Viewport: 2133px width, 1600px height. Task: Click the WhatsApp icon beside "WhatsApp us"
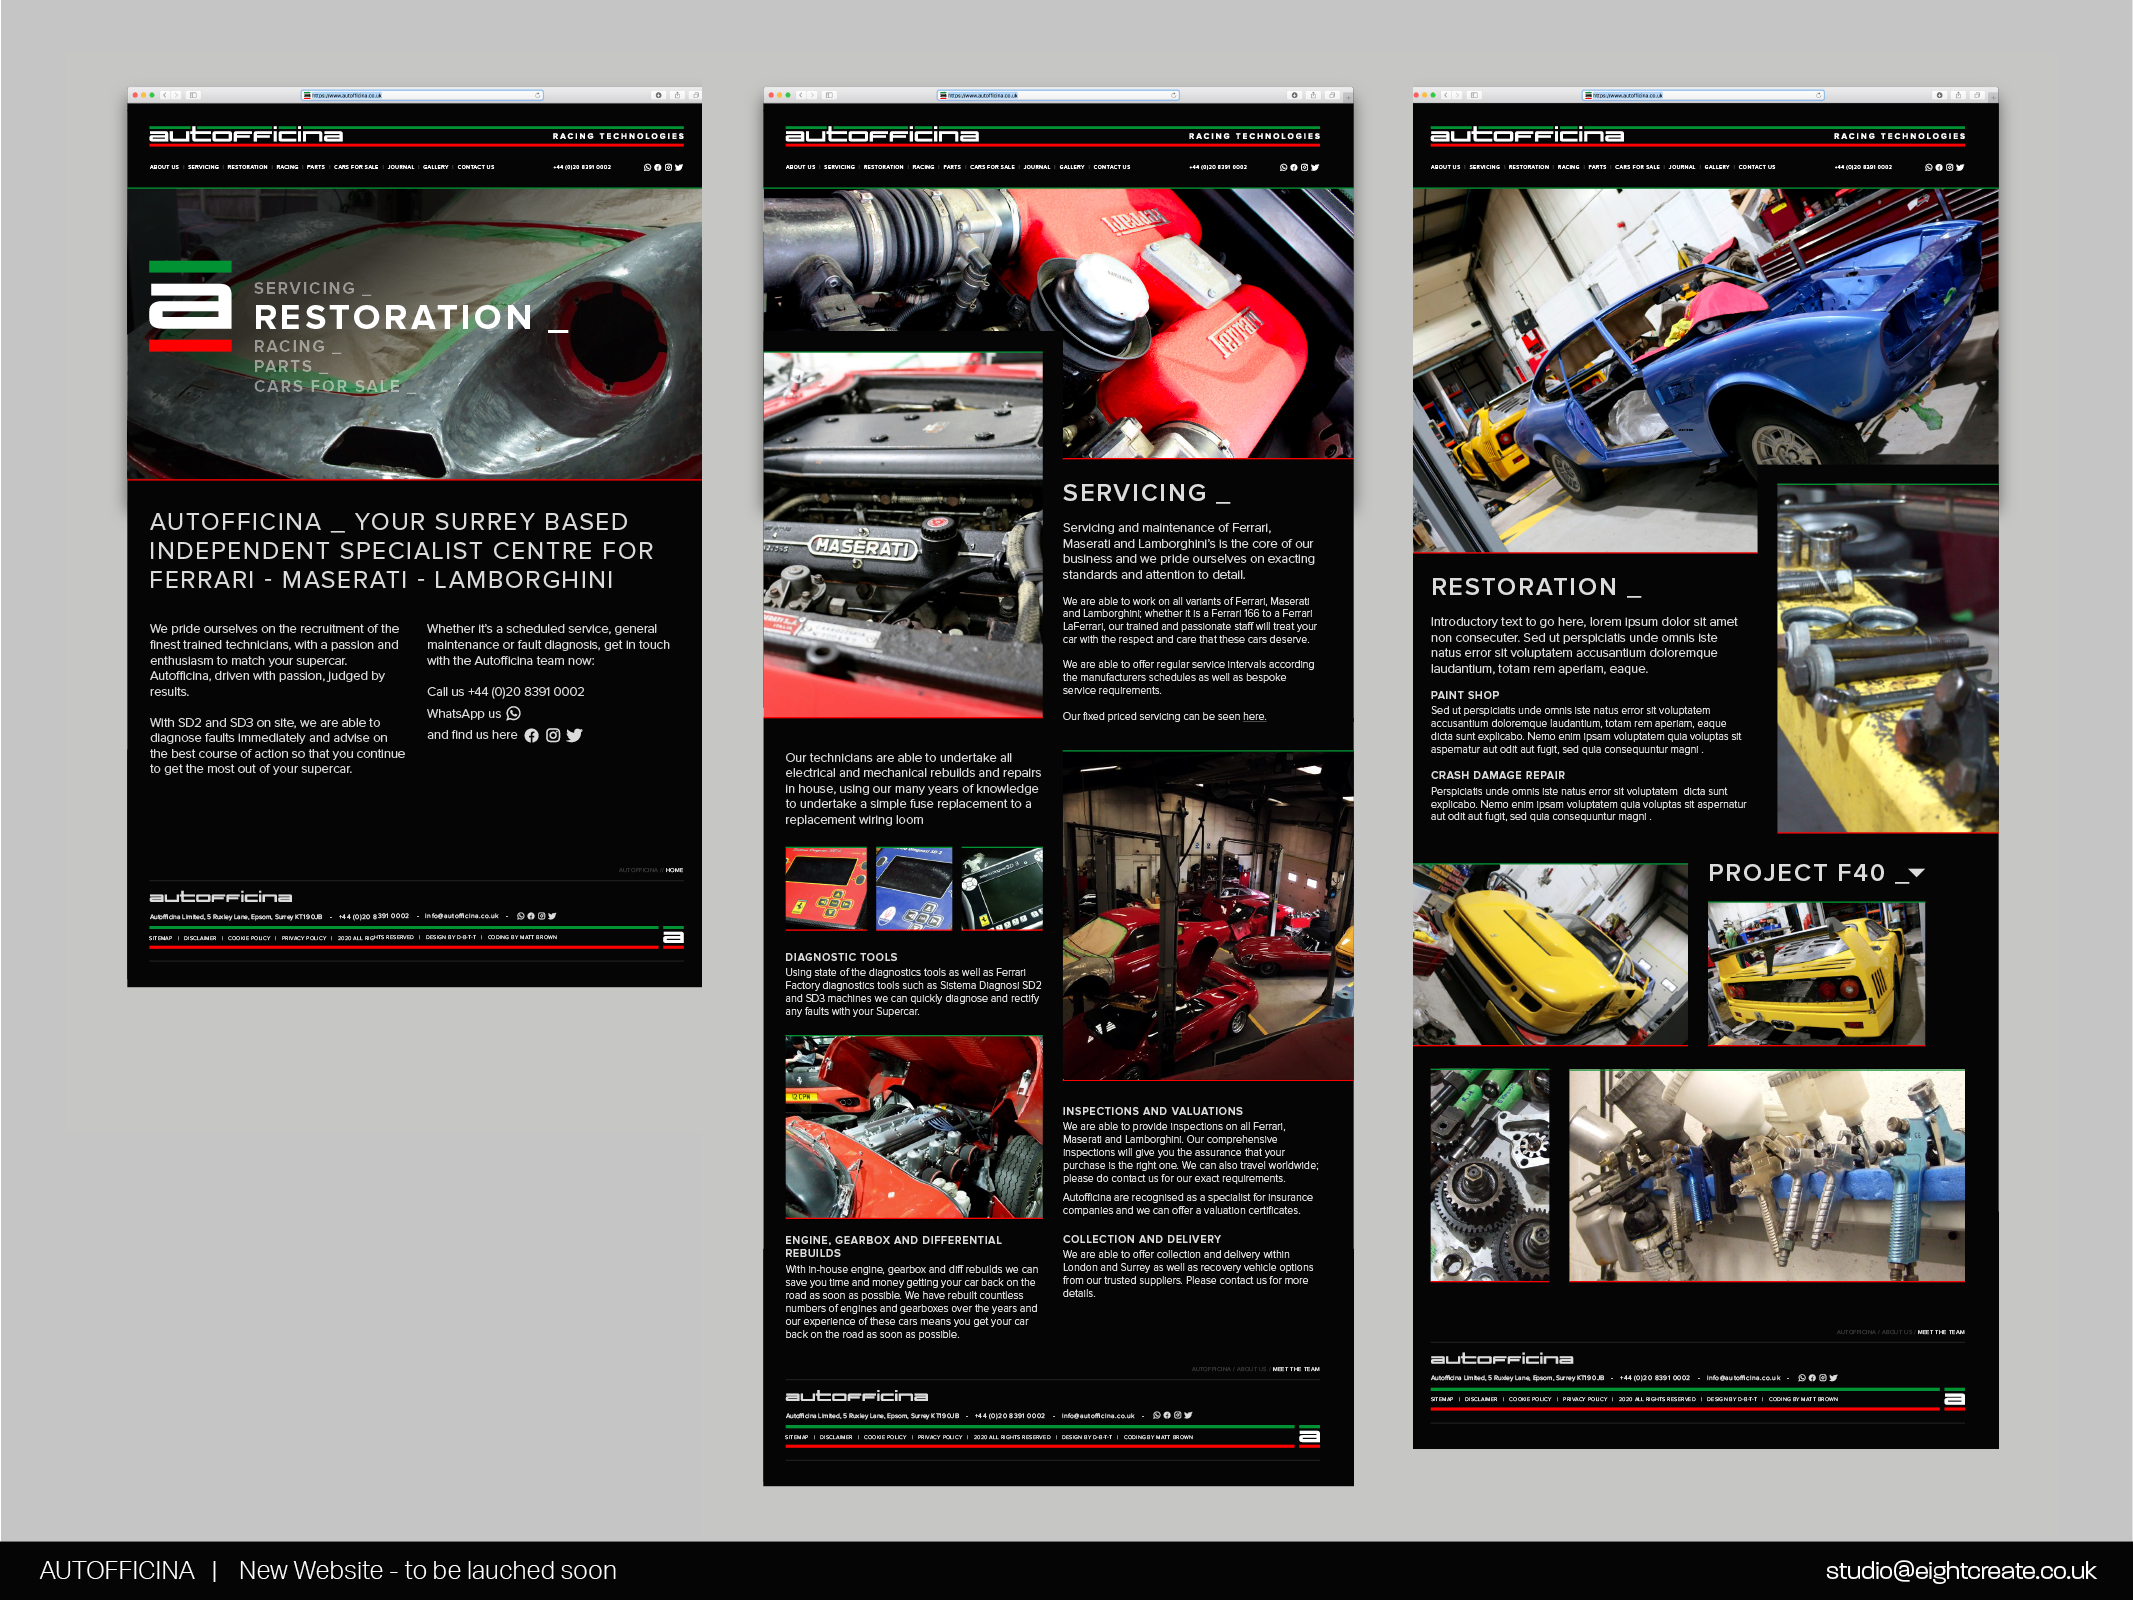click(514, 713)
